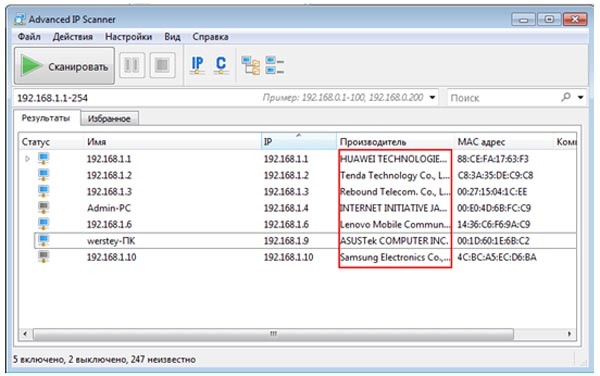
Task: Click the computer icon for 192.168.1.3
Action: 44,191
